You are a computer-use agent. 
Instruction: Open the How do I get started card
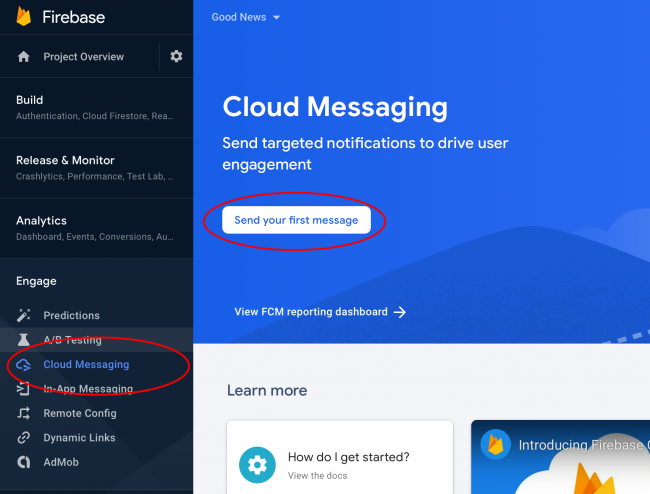tap(340, 458)
